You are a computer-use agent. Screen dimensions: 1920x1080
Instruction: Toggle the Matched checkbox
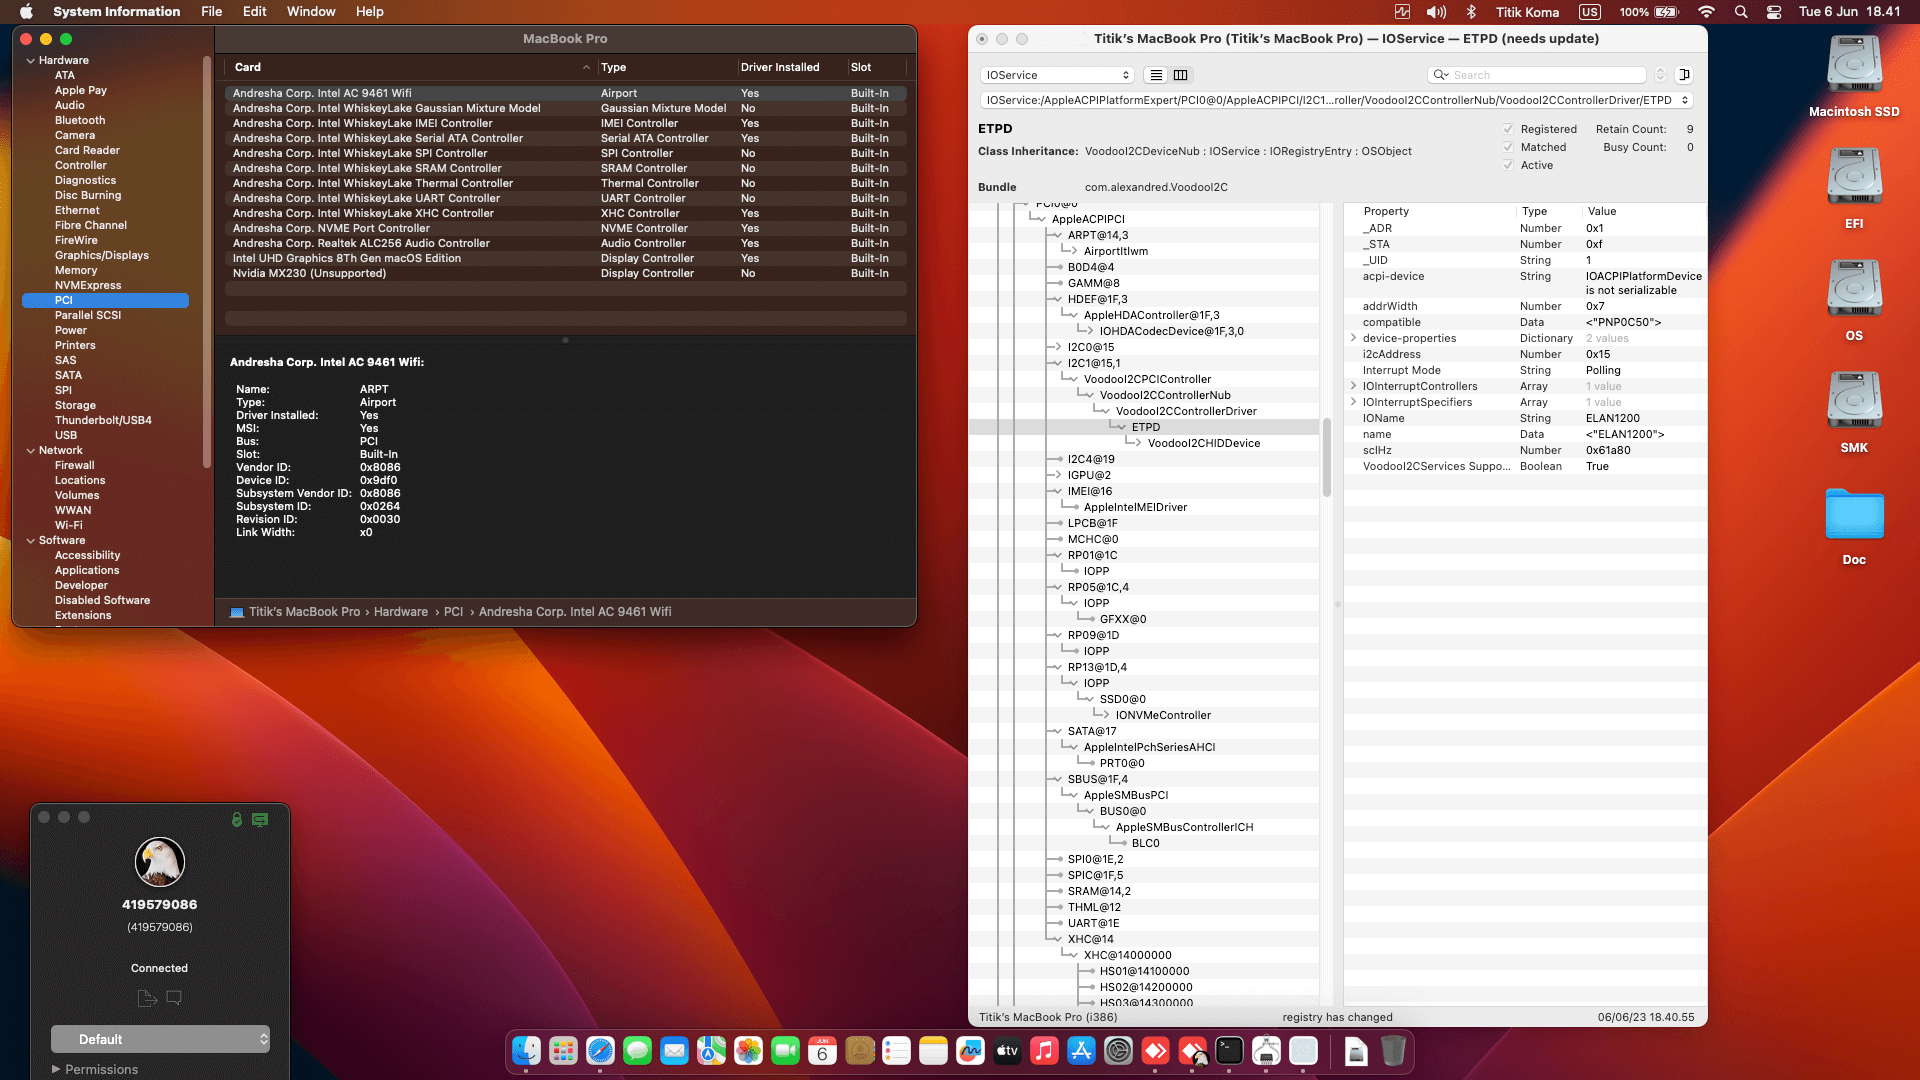[1508, 147]
